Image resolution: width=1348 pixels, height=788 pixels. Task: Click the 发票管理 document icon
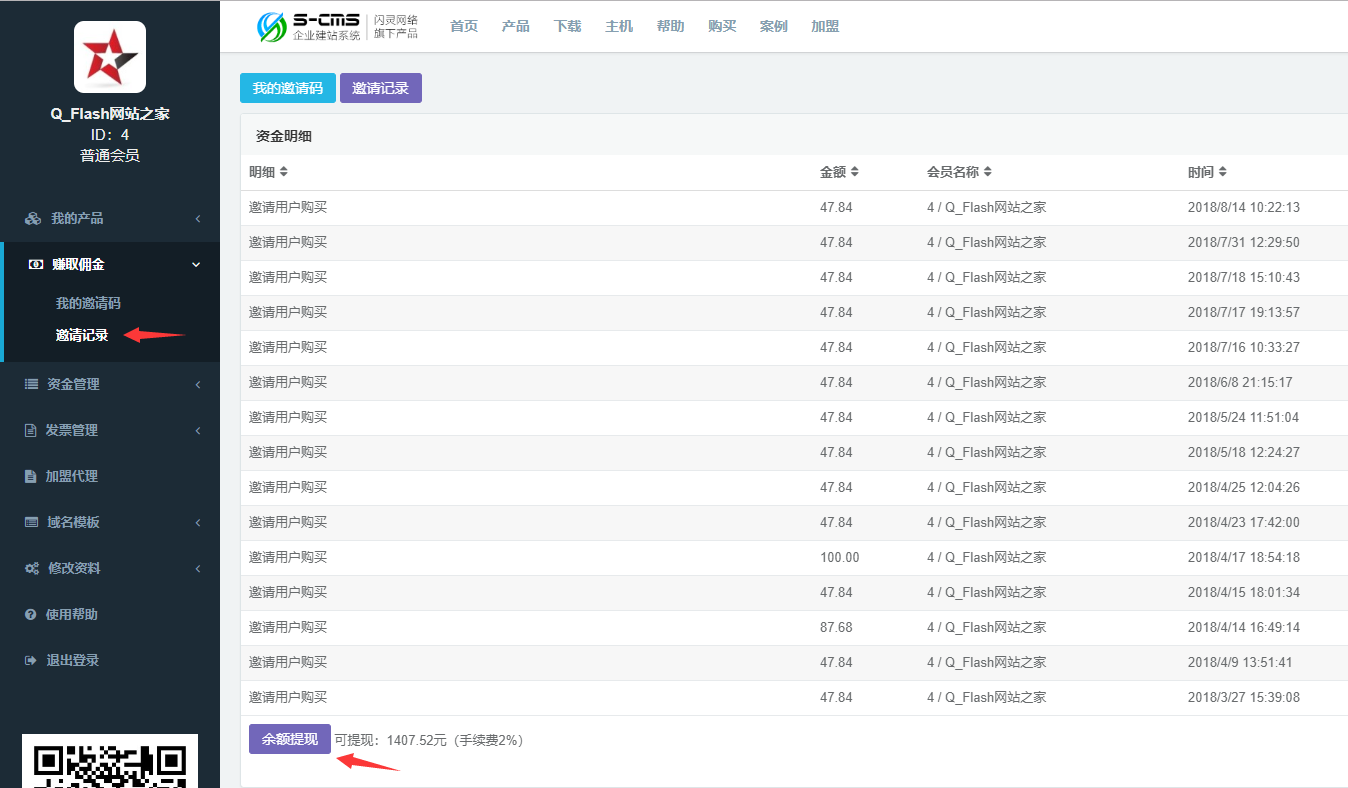point(30,431)
